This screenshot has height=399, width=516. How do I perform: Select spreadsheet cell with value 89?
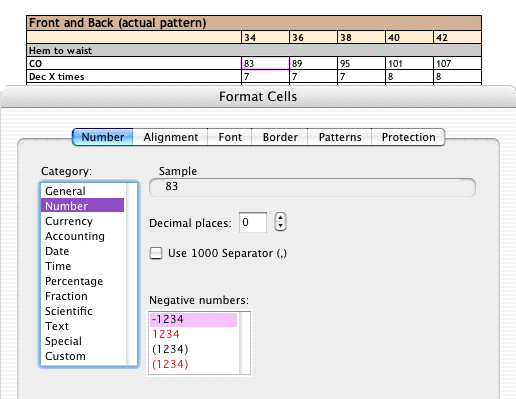(x=313, y=63)
